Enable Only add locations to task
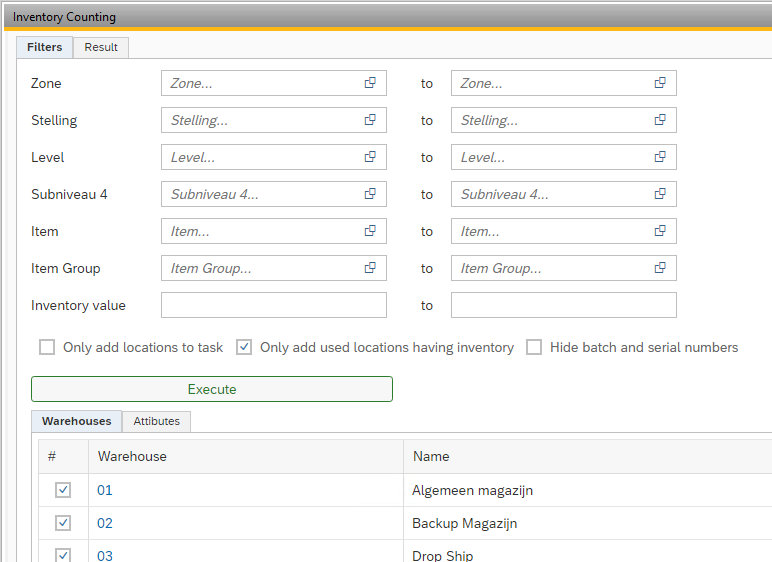The image size is (772, 562). pos(47,347)
